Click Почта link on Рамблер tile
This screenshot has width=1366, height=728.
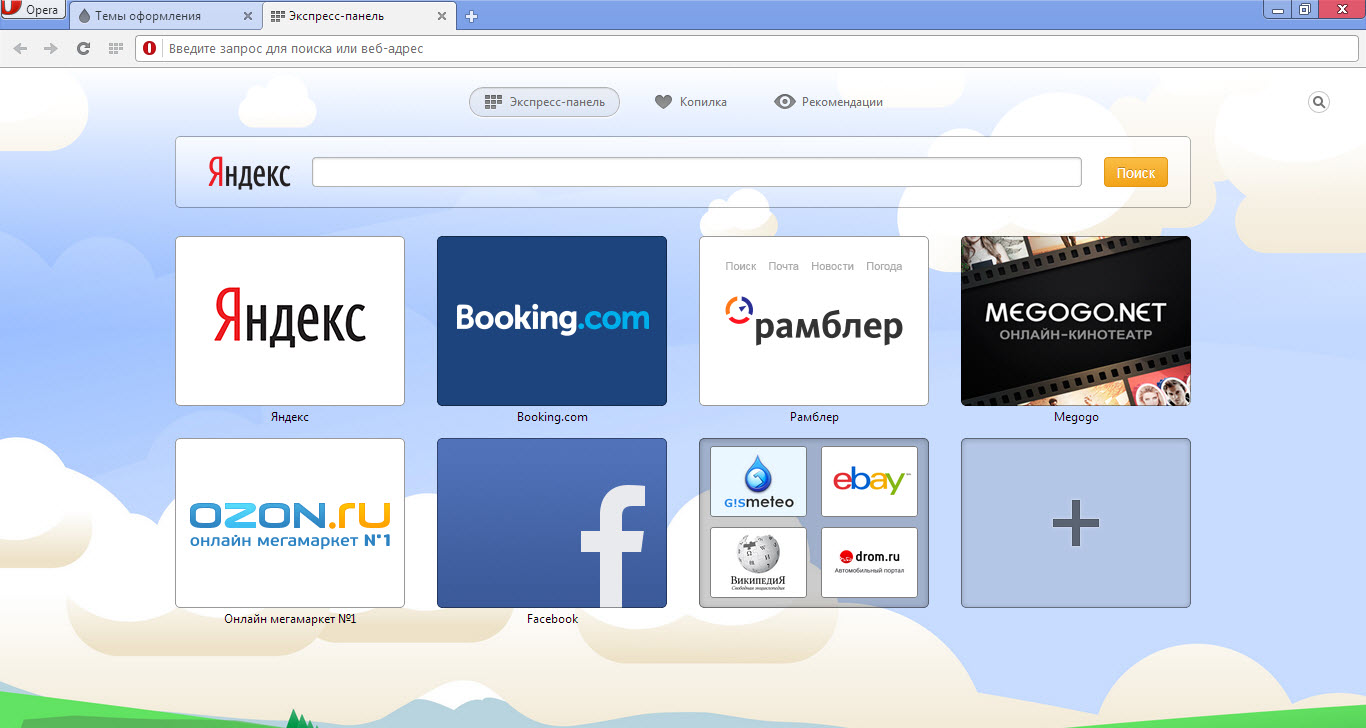coord(784,266)
